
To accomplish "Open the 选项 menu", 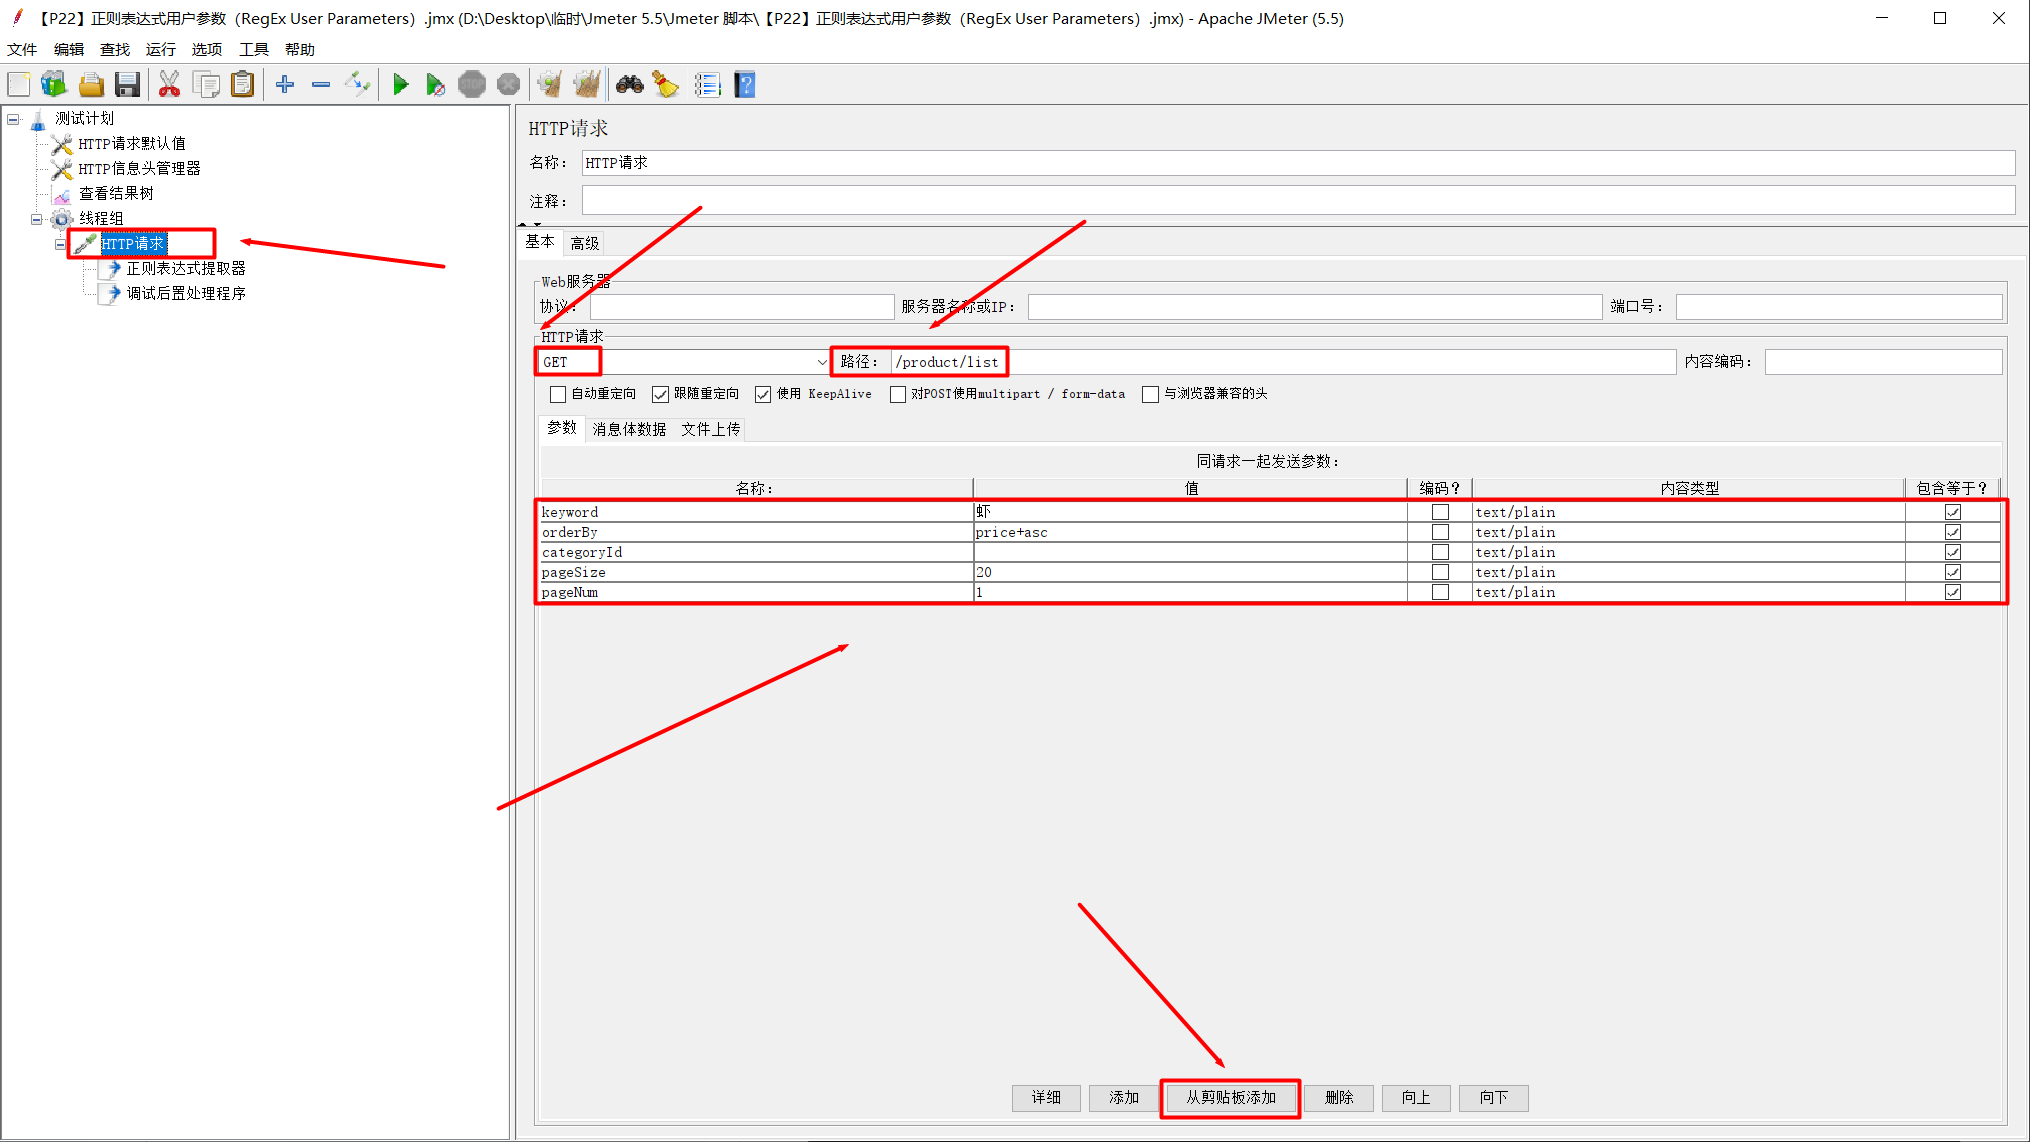I will (207, 49).
